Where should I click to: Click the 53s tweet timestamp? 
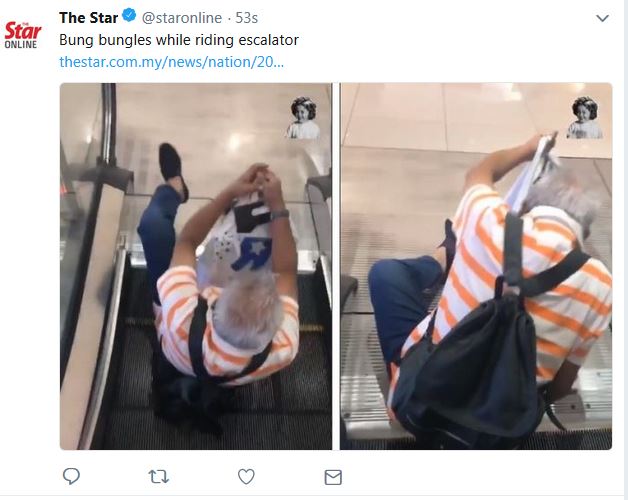click(x=247, y=18)
